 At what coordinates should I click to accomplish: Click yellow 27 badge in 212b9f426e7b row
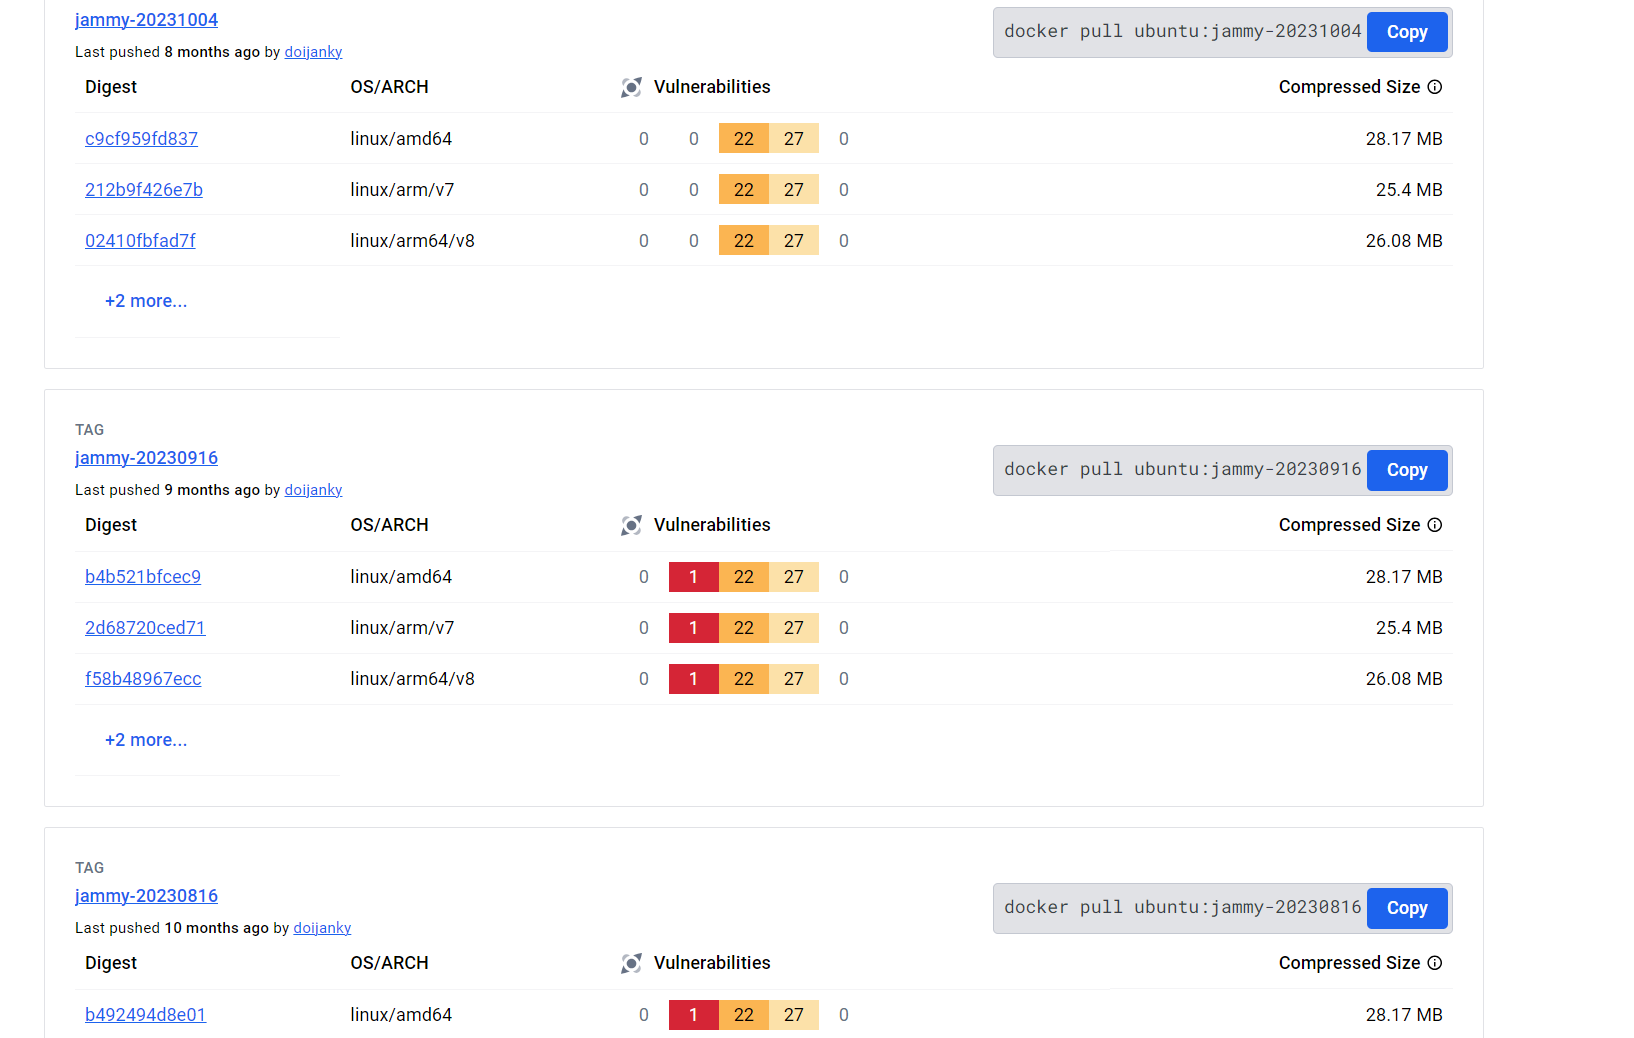[x=794, y=190]
